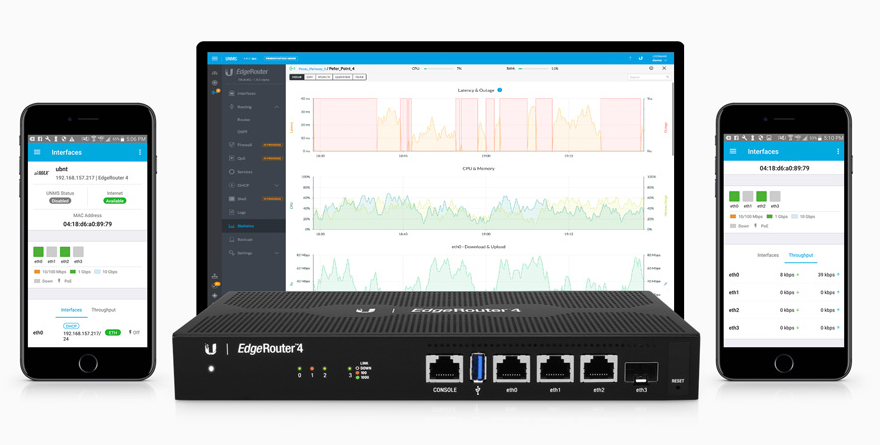Tap the eth0 port square on left phone
The image size is (880, 445).
(39, 252)
